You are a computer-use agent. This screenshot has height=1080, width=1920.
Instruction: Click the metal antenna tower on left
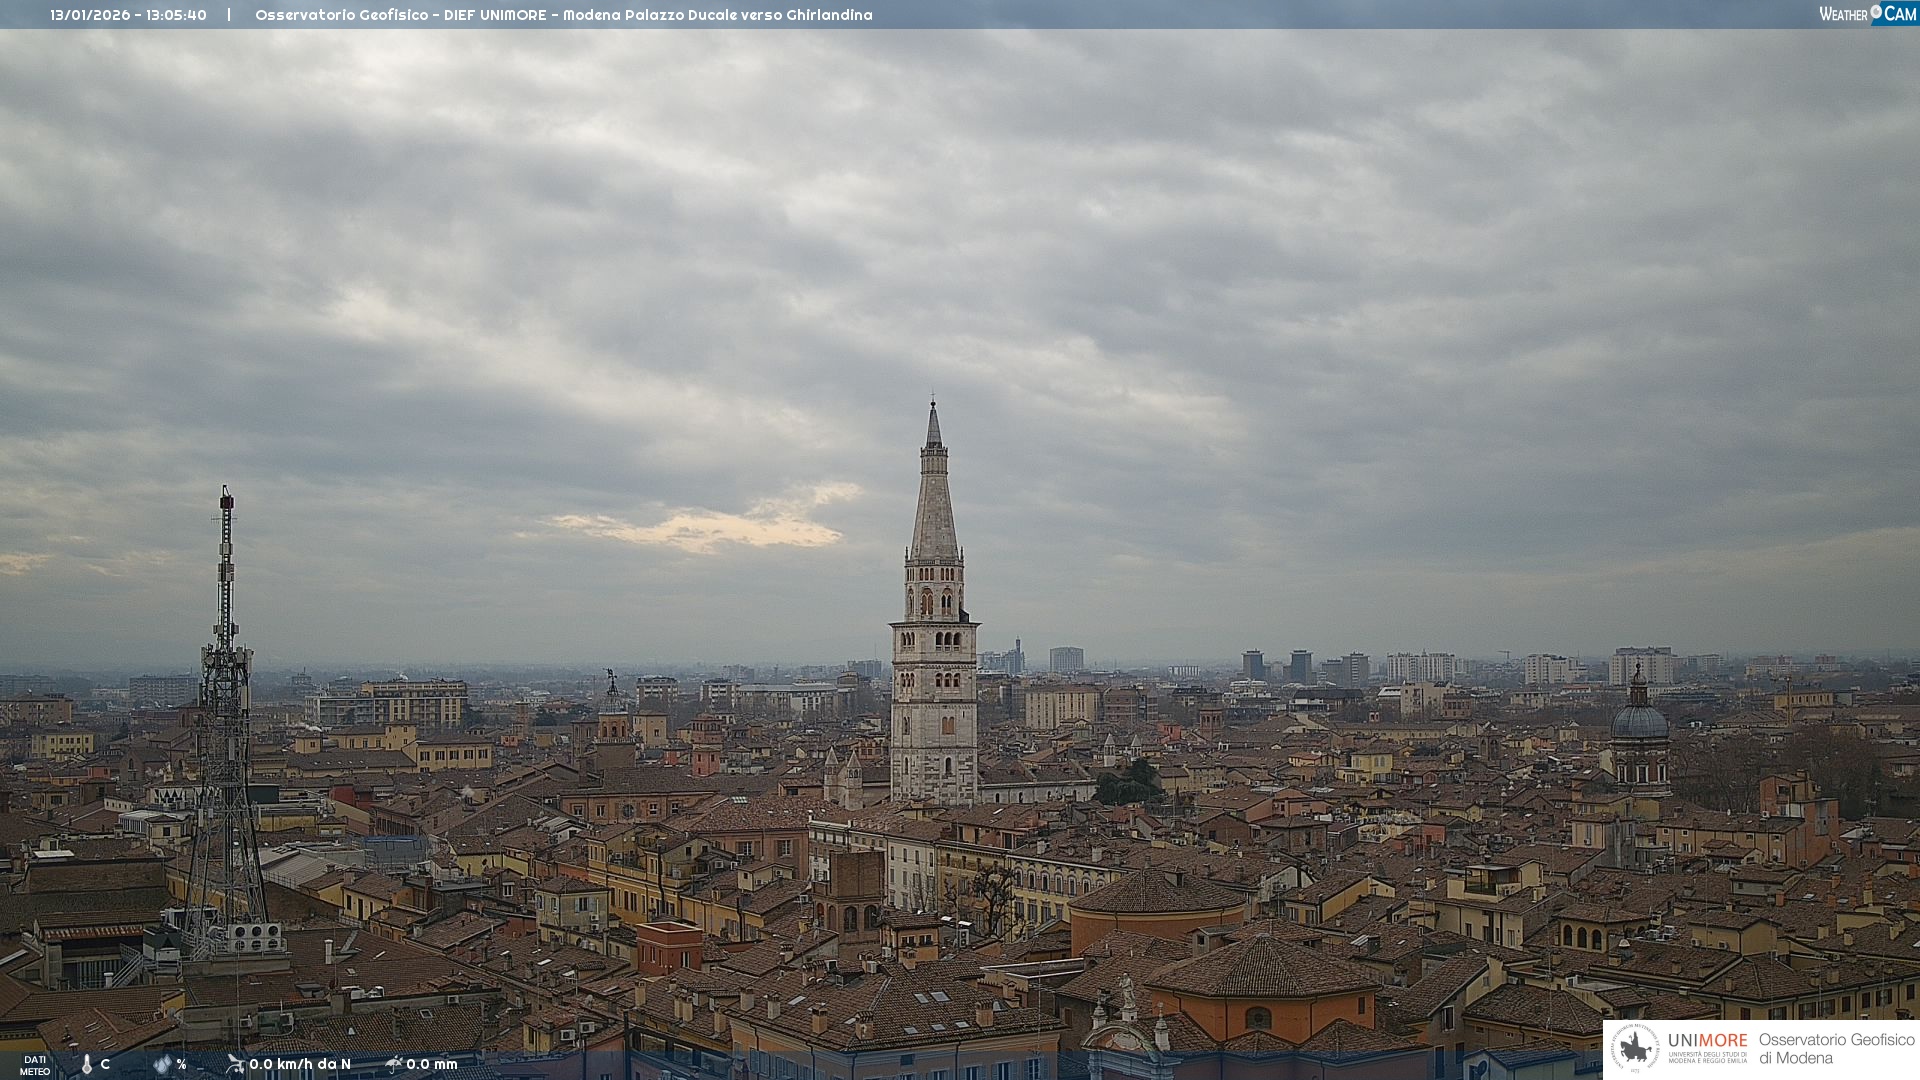pos(226,700)
